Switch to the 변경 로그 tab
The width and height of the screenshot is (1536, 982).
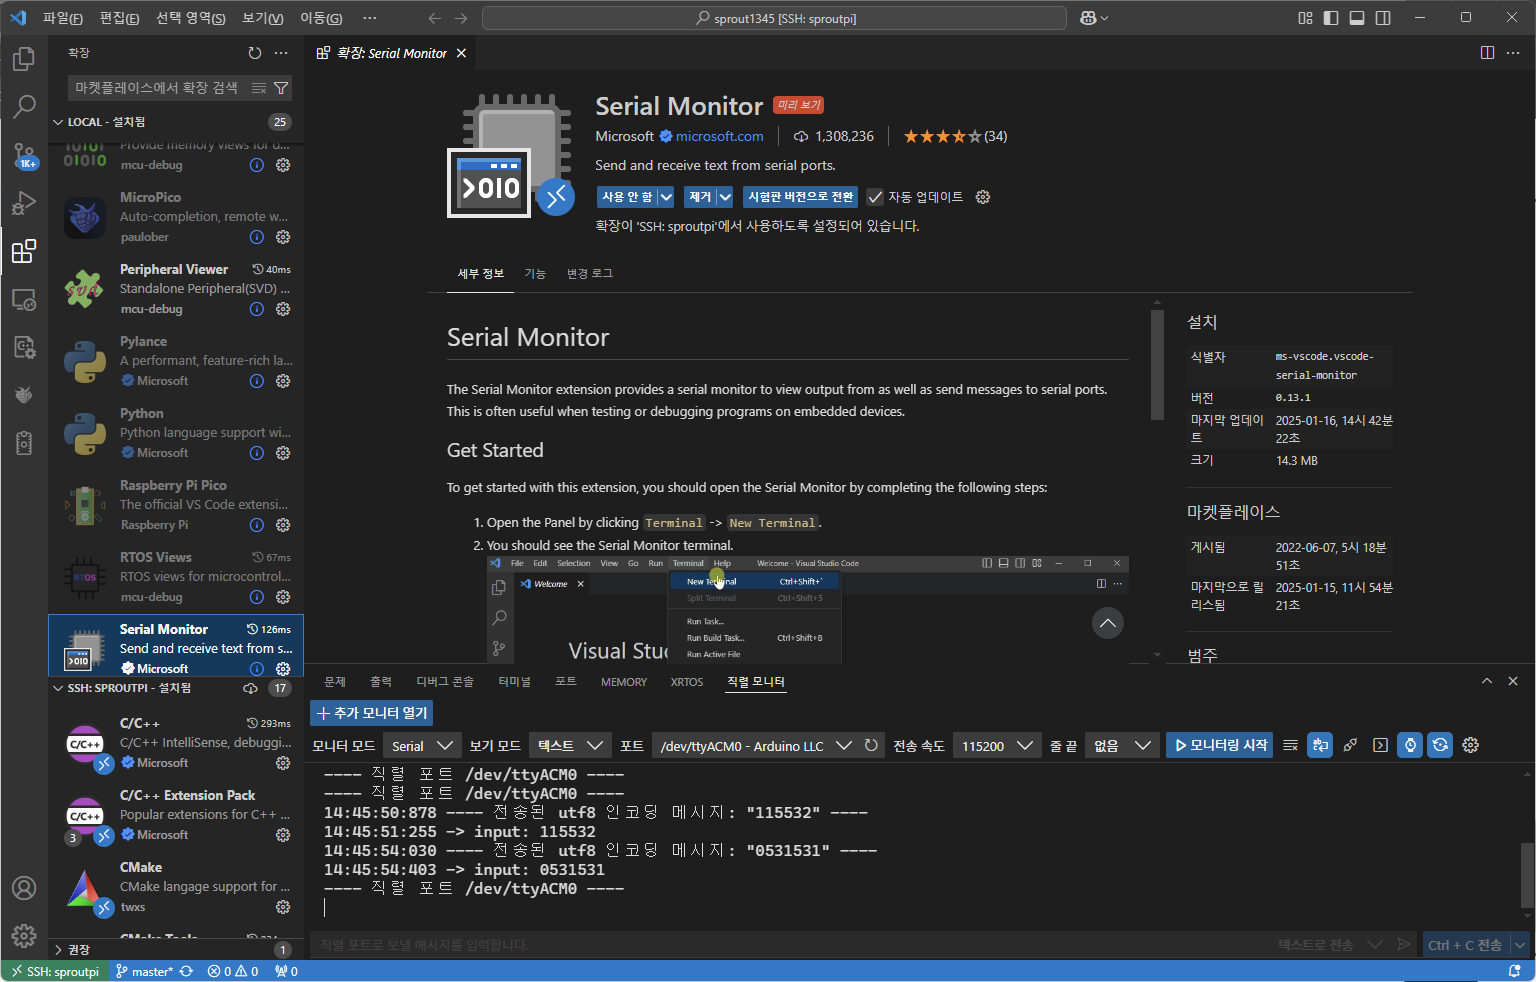pyautogui.click(x=590, y=274)
